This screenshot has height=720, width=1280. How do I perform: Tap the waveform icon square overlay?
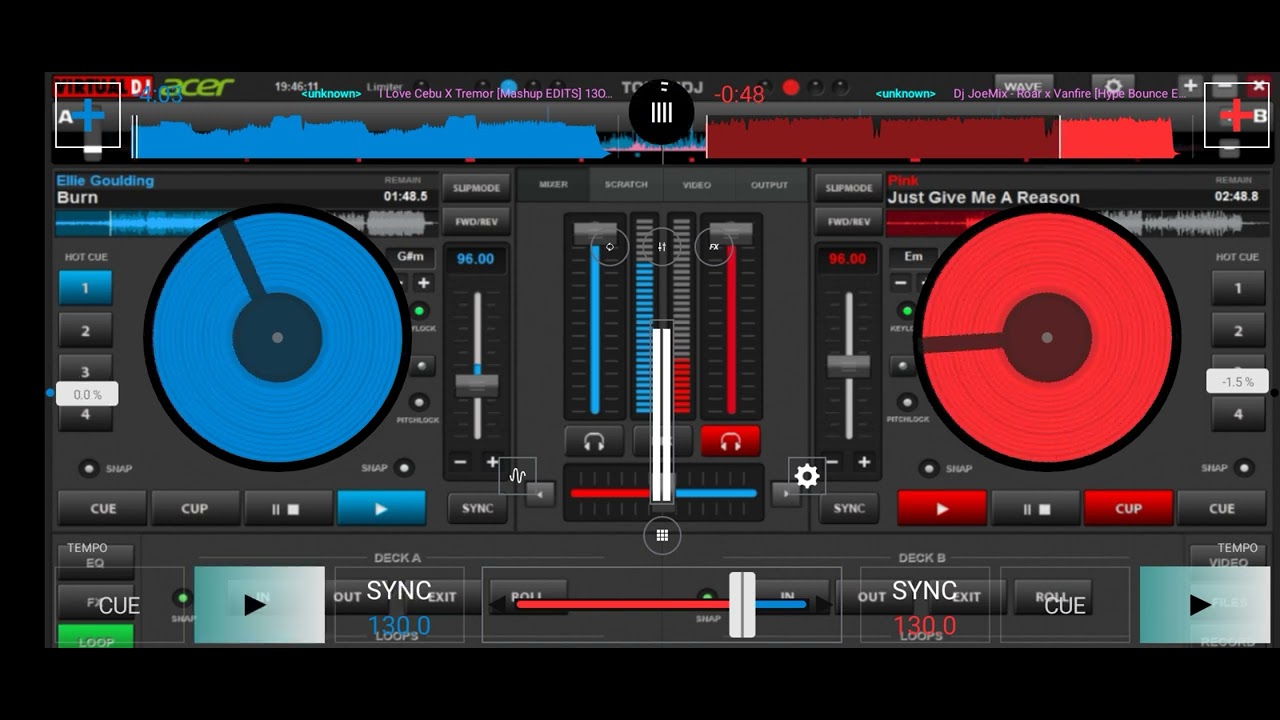517,476
